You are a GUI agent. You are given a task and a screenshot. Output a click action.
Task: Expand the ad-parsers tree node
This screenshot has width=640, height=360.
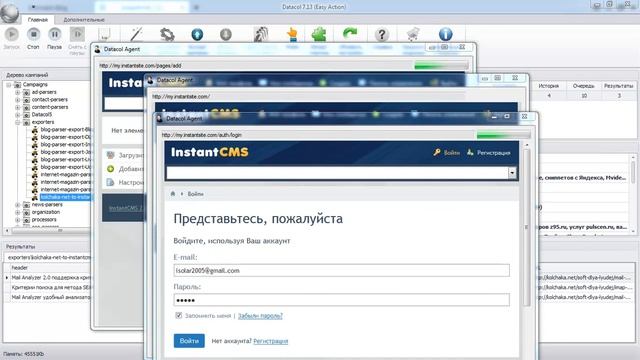pyautogui.click(x=18, y=92)
